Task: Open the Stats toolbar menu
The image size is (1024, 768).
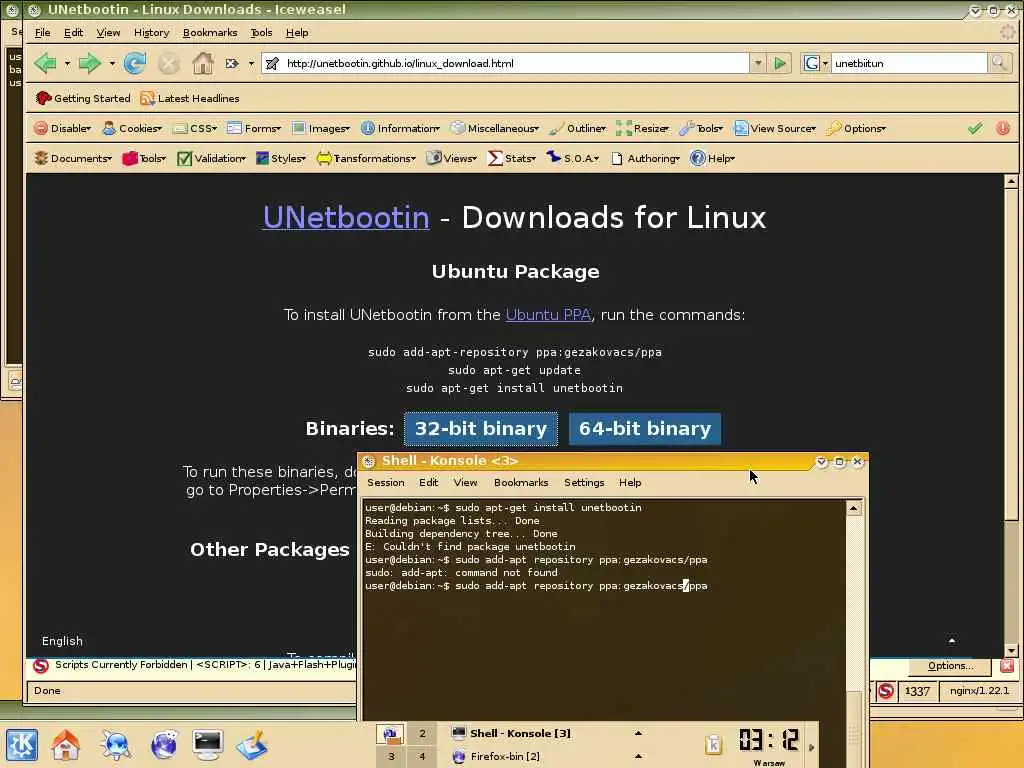Action: coord(512,158)
